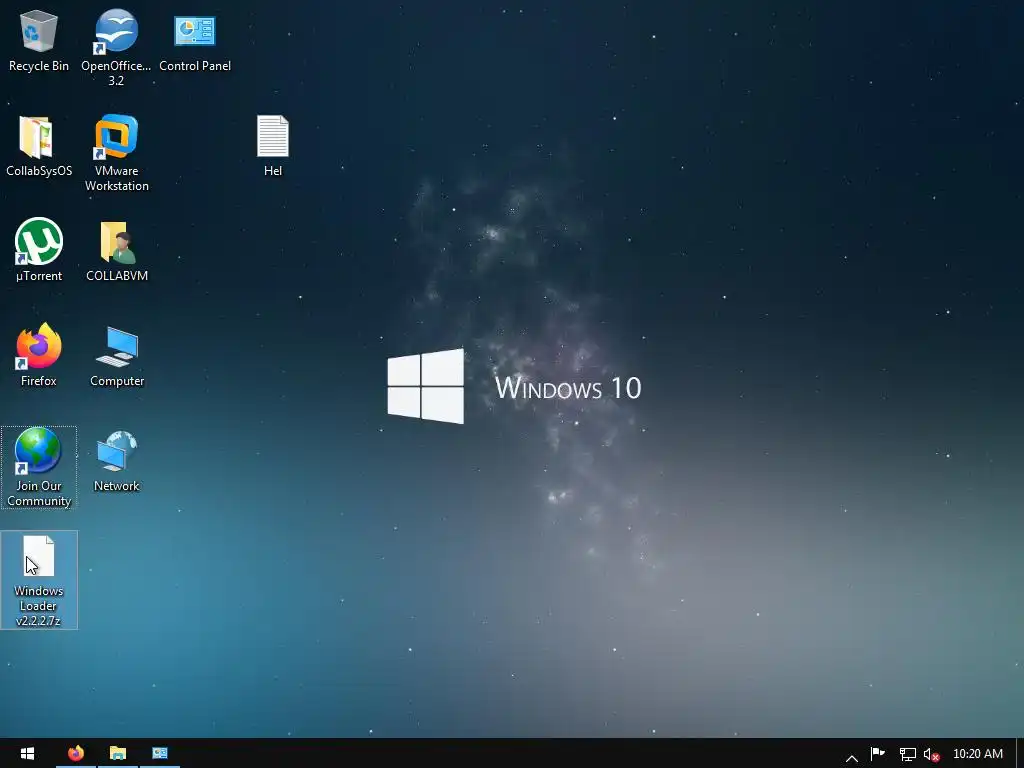Select the Windows Loader v2.2.2.7z file
This screenshot has width=1024, height=768.
(39, 580)
